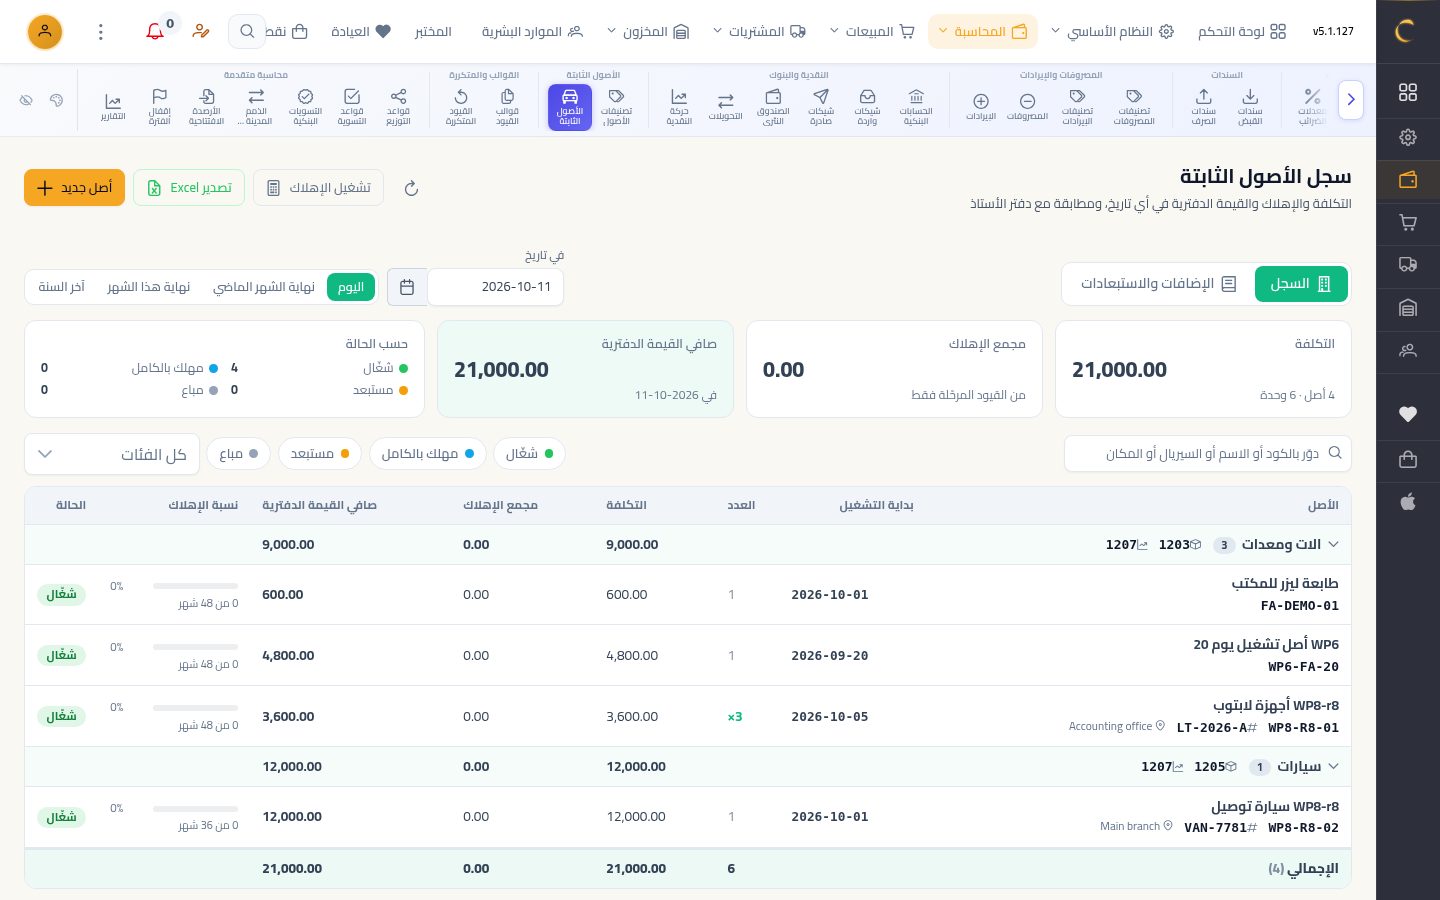This screenshot has height=900, width=1440.
Task: Click the refresh icon beside تشغيل الإهلاك
Action: 411,188
